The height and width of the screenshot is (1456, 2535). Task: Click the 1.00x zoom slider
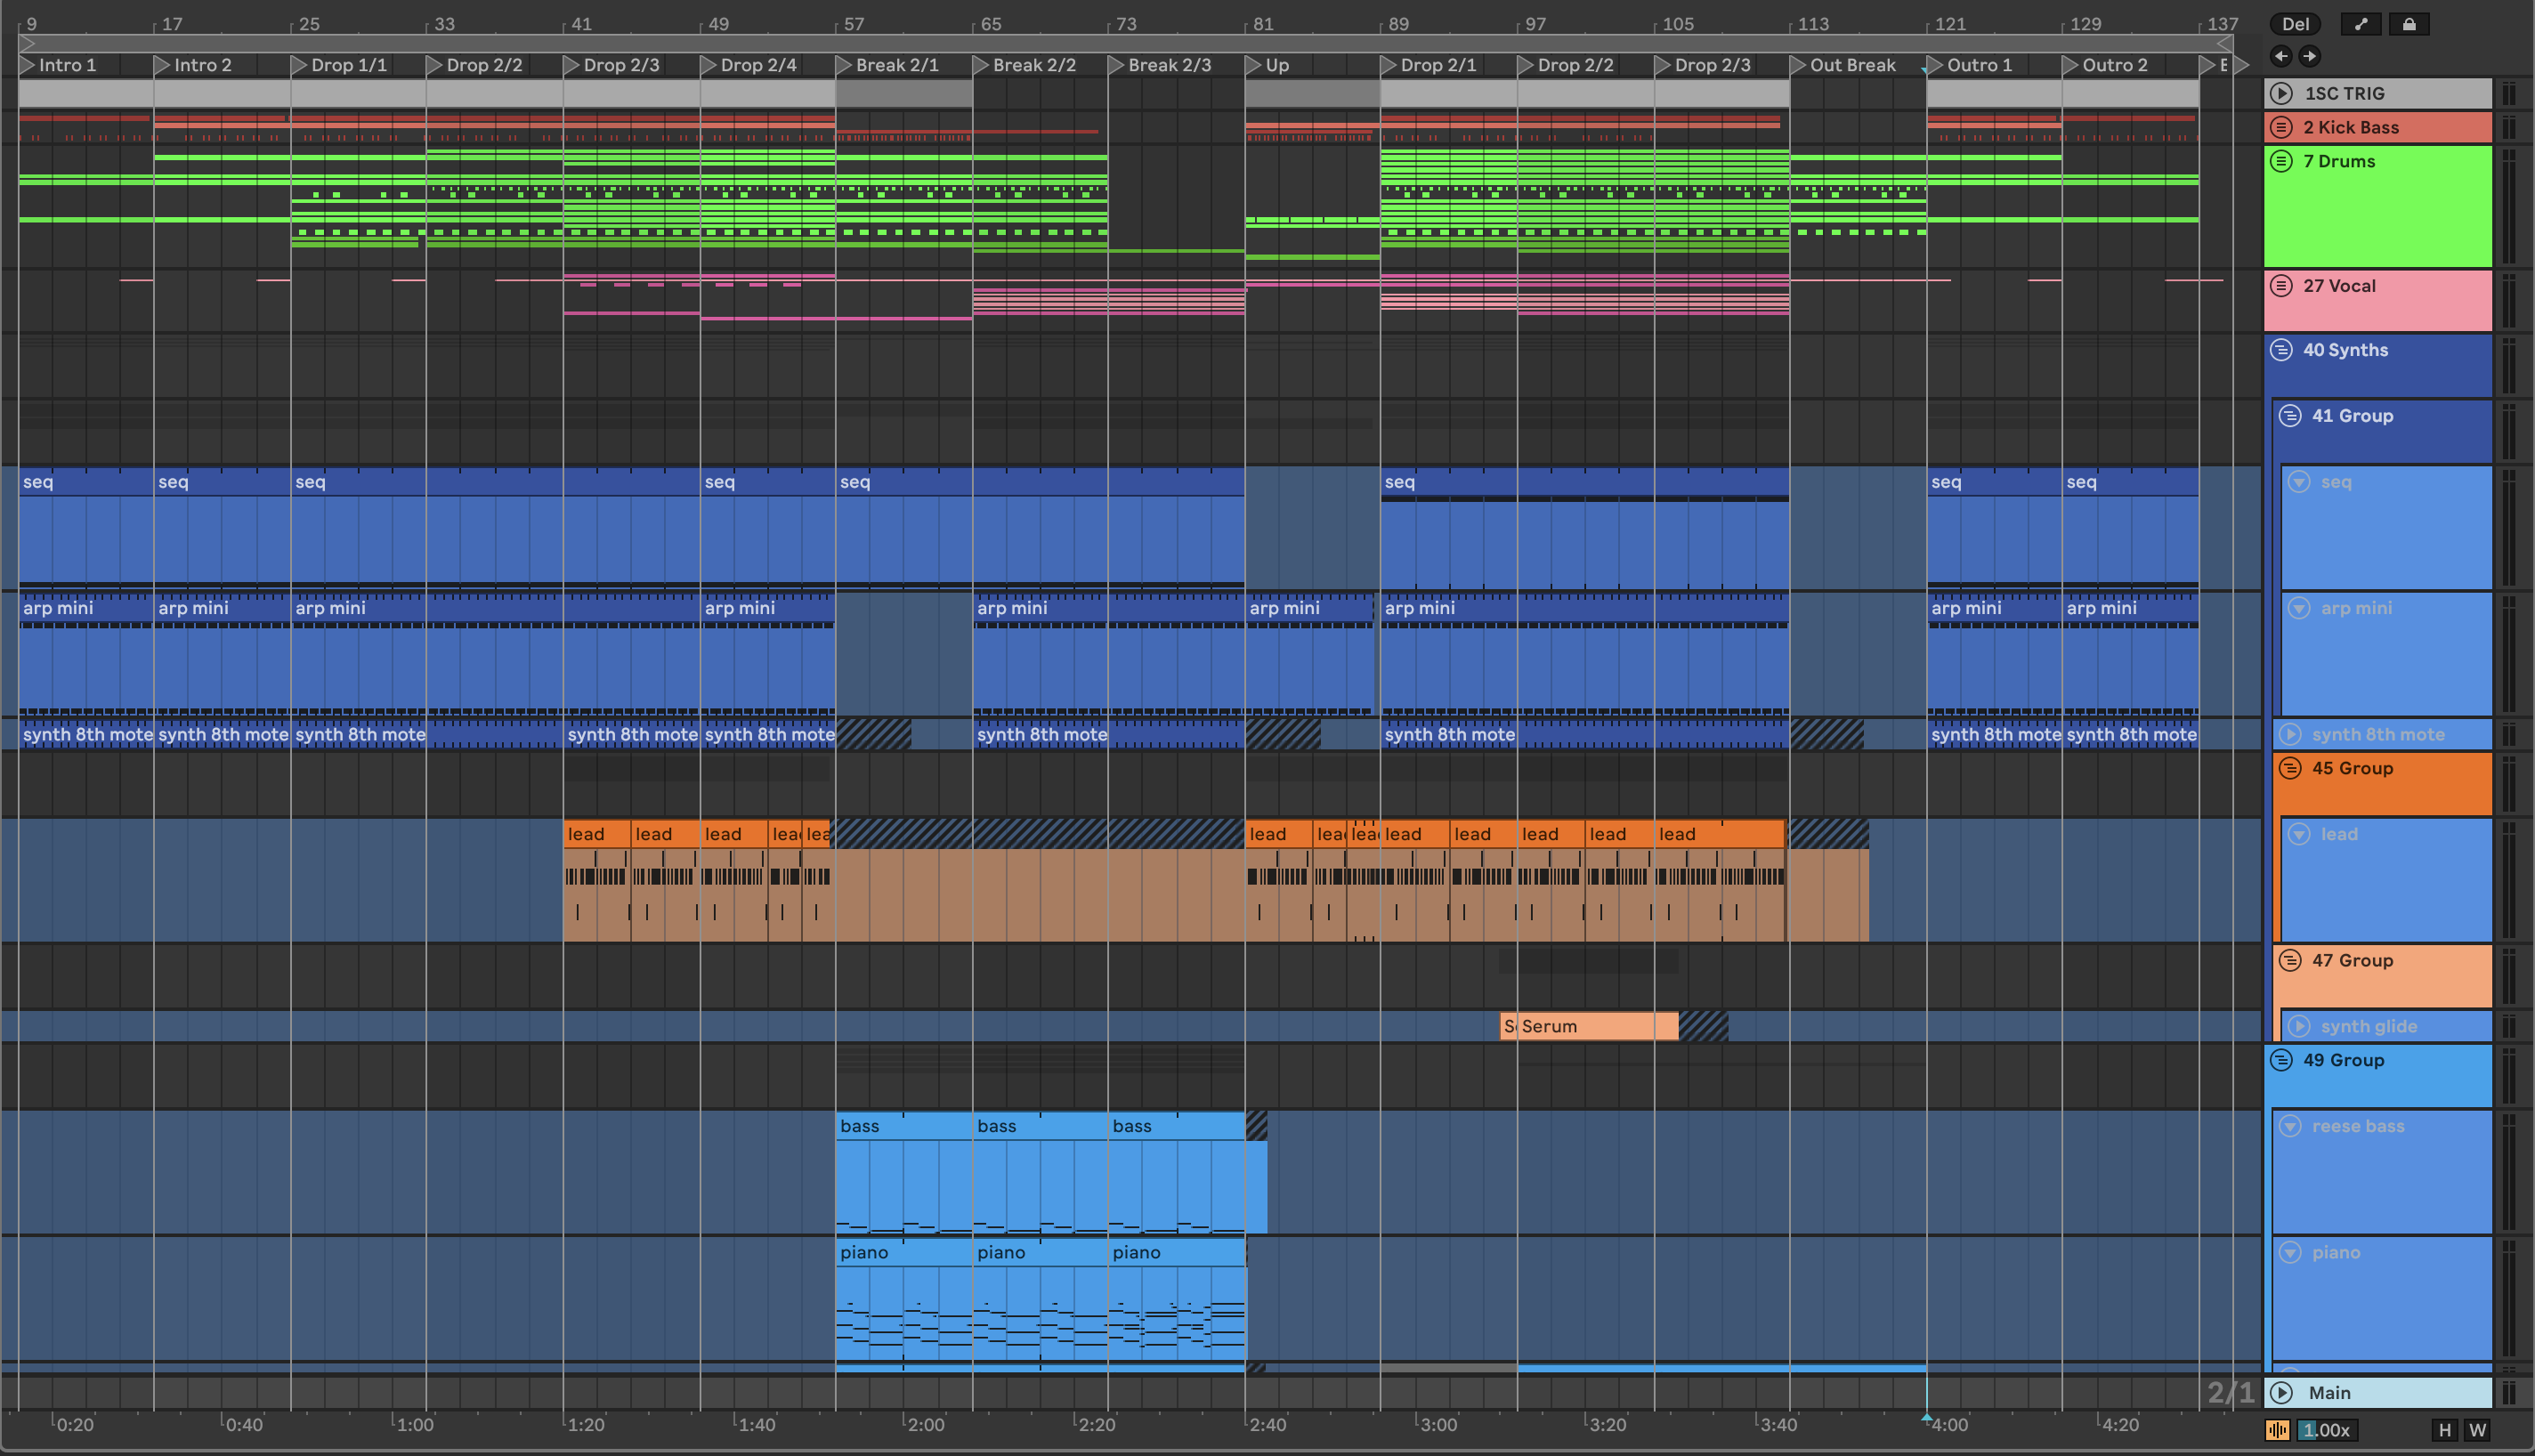2326,1430
